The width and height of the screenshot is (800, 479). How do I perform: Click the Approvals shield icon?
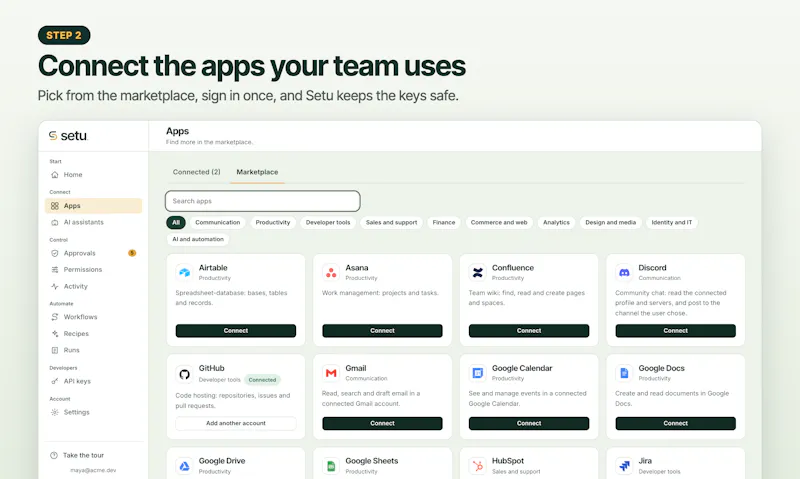coord(55,253)
